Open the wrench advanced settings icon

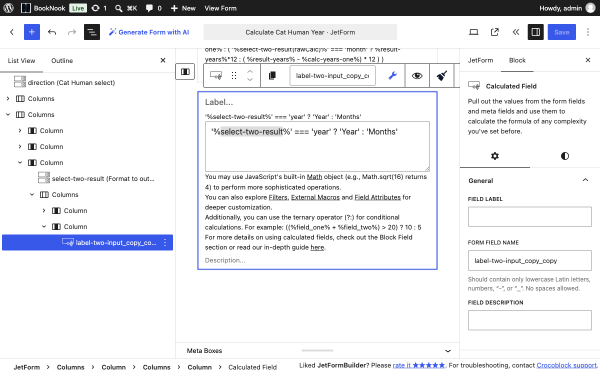pos(393,75)
